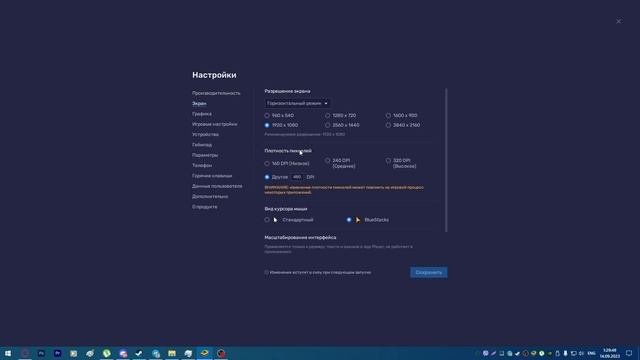Image resolution: width=640 pixels, height=360 pixels.
Task: Click the Сохранить button
Action: coord(429,272)
